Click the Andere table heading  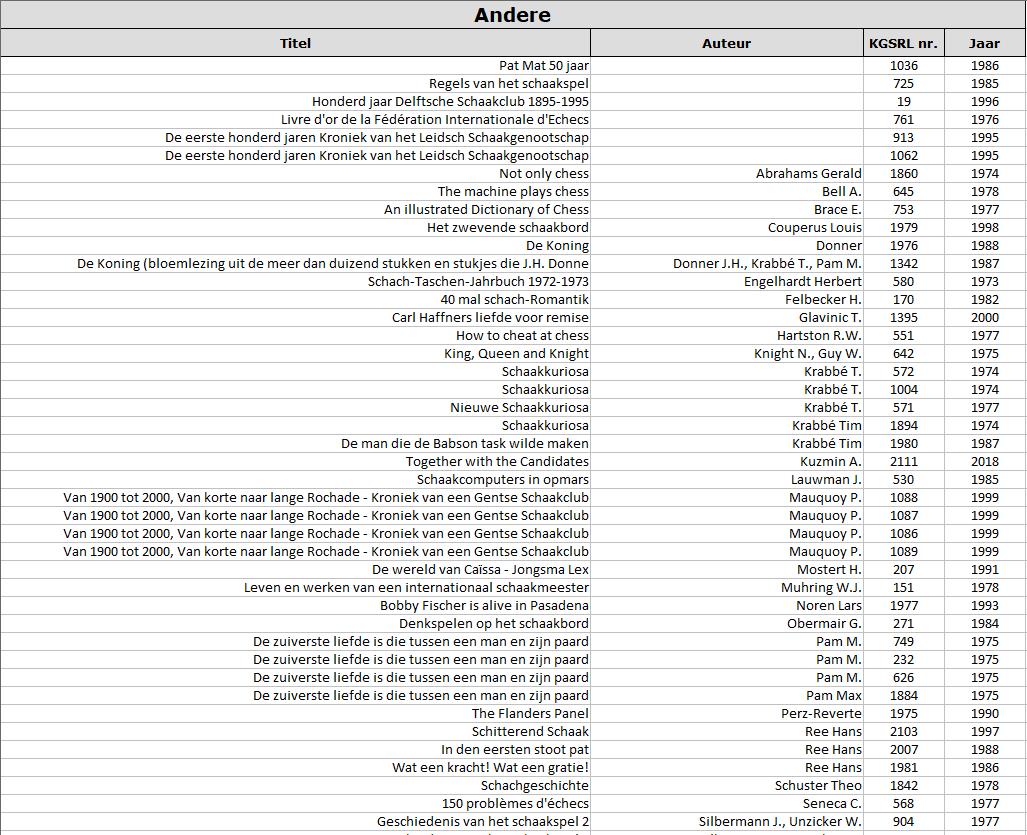pyautogui.click(x=513, y=14)
